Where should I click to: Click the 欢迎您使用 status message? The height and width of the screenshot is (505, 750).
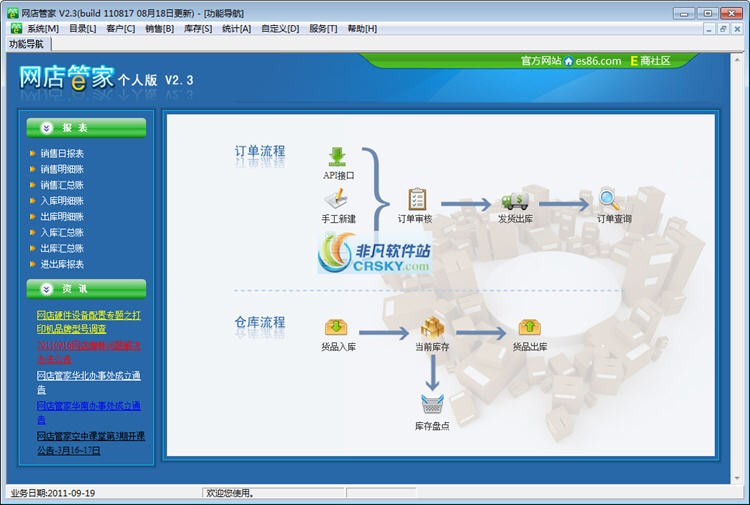(x=274, y=493)
